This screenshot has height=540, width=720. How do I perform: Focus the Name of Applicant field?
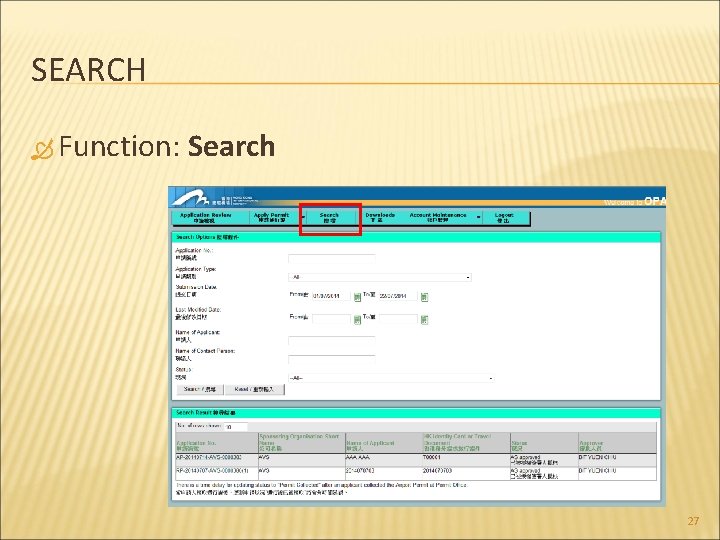click(x=332, y=340)
